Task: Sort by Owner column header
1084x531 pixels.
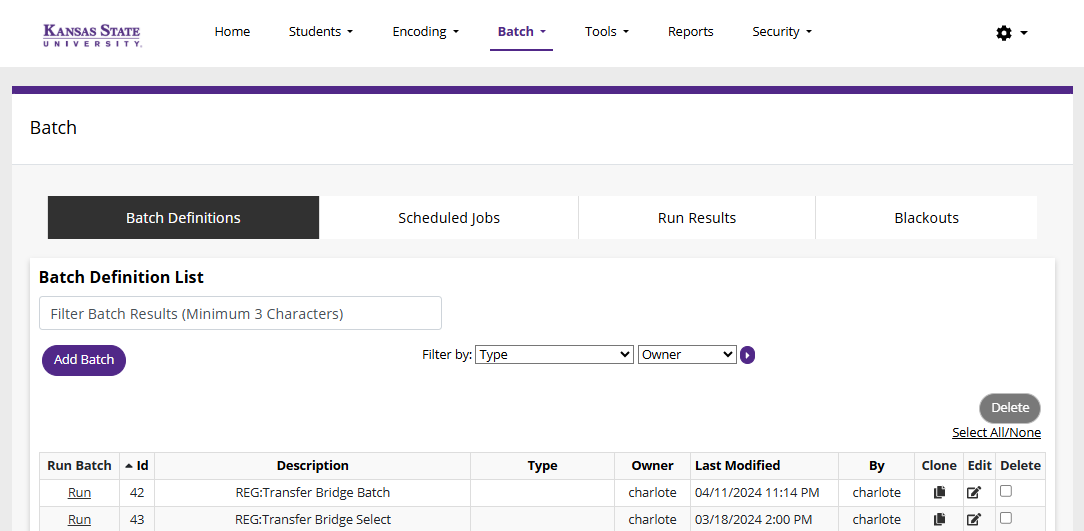Action: click(653, 466)
